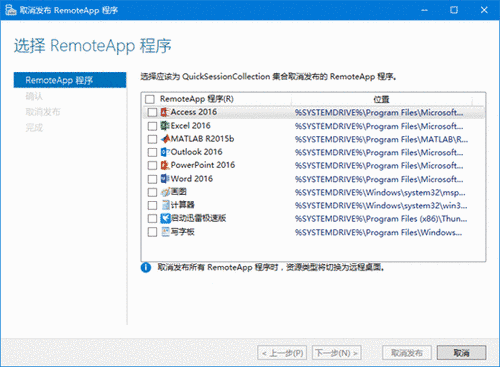This screenshot has height=367, width=500.
Task: Check the Word 2016 checkbox
Action: 152,179
